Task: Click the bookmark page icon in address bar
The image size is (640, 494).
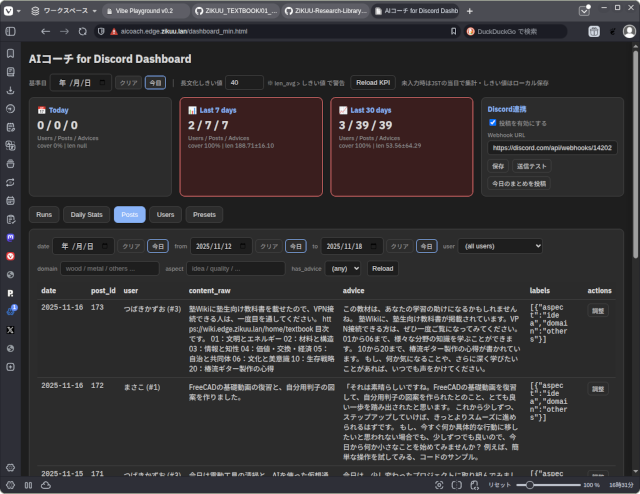Action: (x=452, y=32)
